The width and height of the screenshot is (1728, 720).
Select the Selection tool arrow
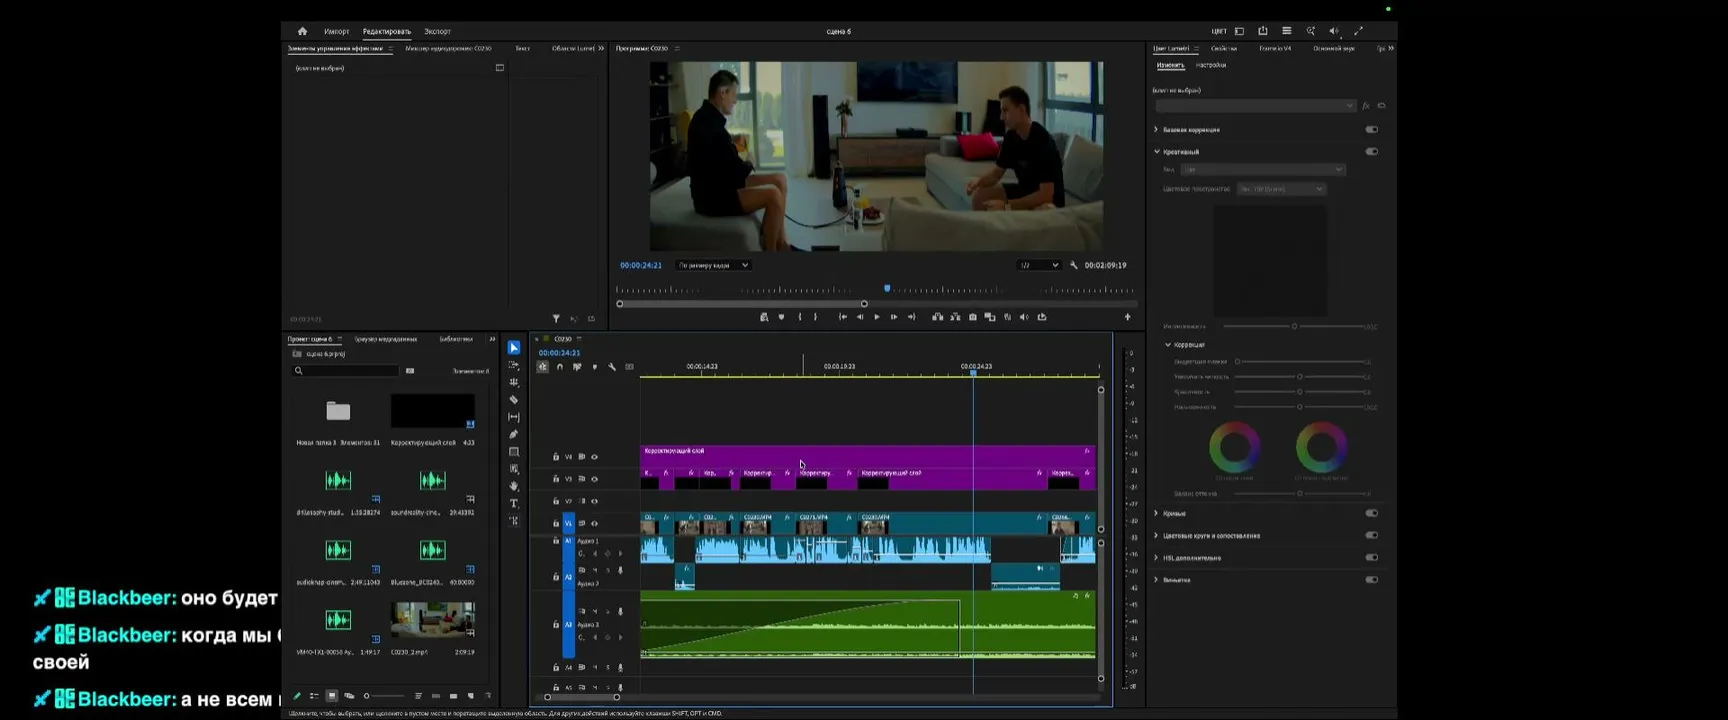(x=514, y=348)
